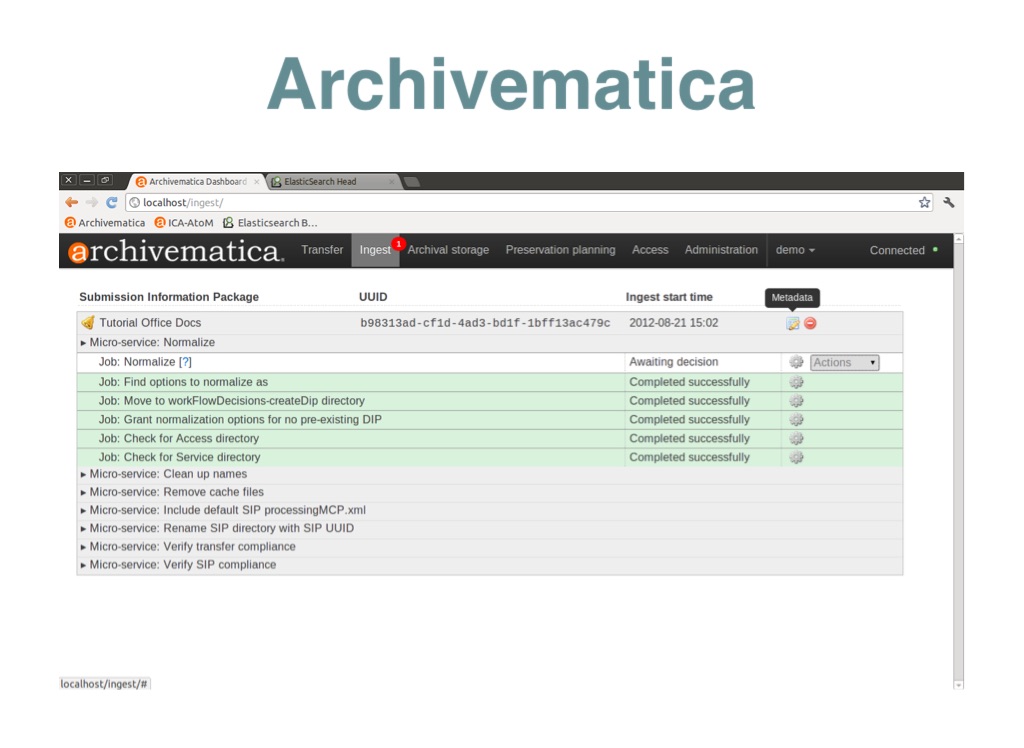This screenshot has width=1024, height=748.
Task: Click the browser reload button
Action: click(x=112, y=202)
